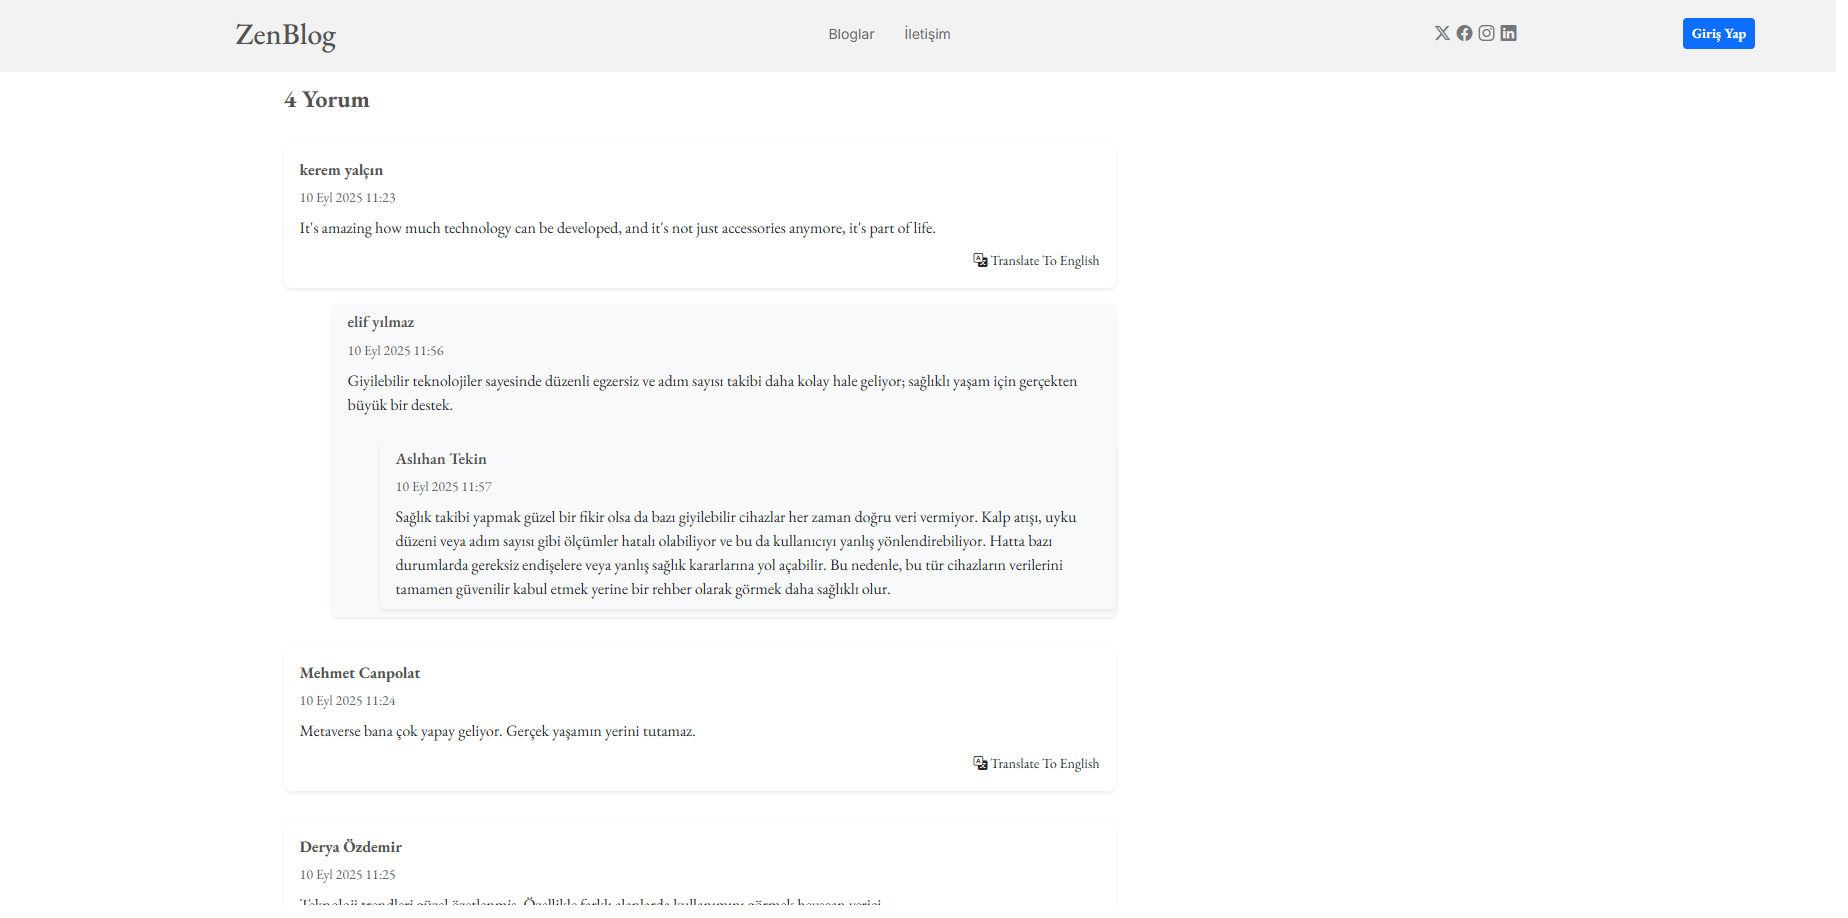1848x918 pixels.
Task: Visit the Instagram icon link
Action: [x=1486, y=33]
